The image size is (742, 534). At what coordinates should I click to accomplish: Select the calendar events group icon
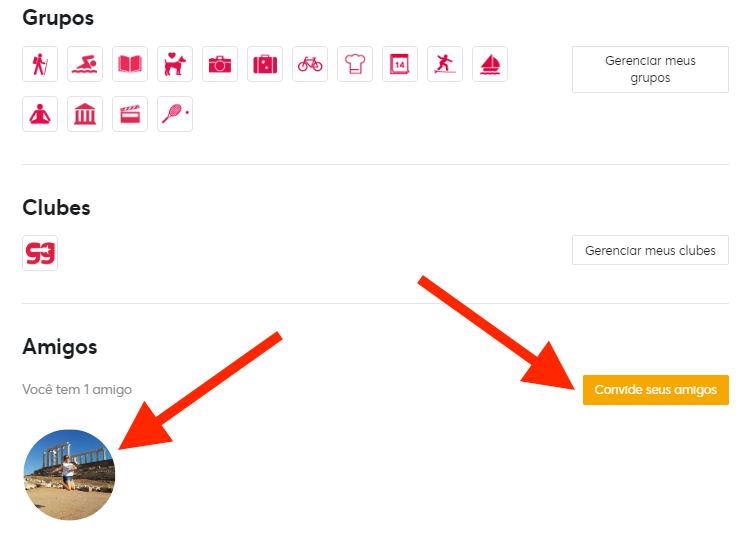[400, 64]
